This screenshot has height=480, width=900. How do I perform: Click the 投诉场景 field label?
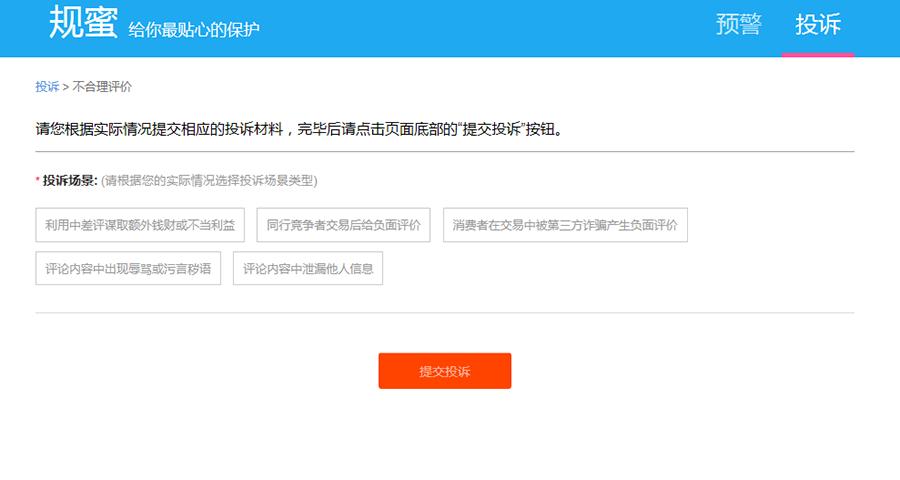click(69, 181)
